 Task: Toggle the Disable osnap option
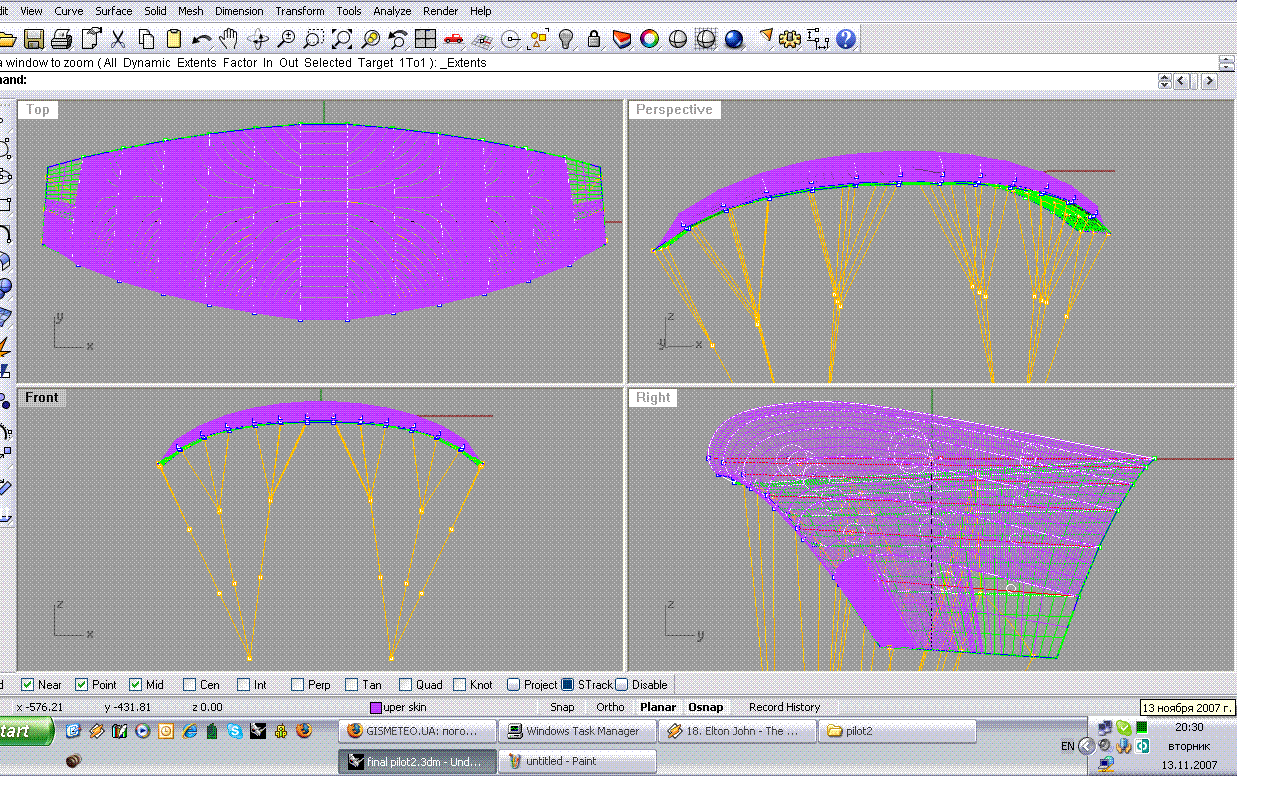click(x=622, y=685)
